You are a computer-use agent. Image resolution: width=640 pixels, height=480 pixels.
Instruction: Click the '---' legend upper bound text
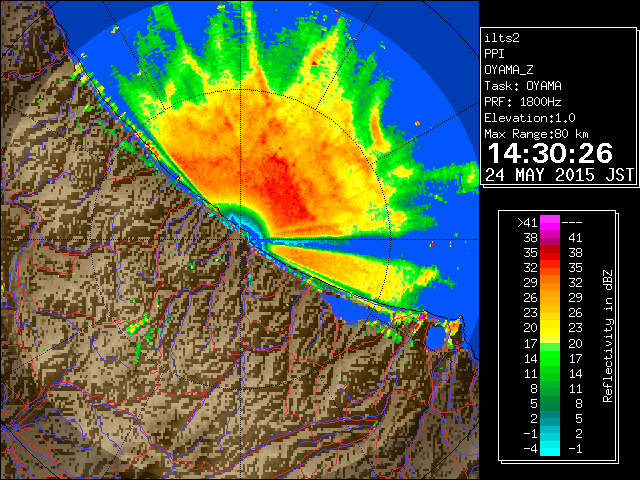(x=572, y=222)
